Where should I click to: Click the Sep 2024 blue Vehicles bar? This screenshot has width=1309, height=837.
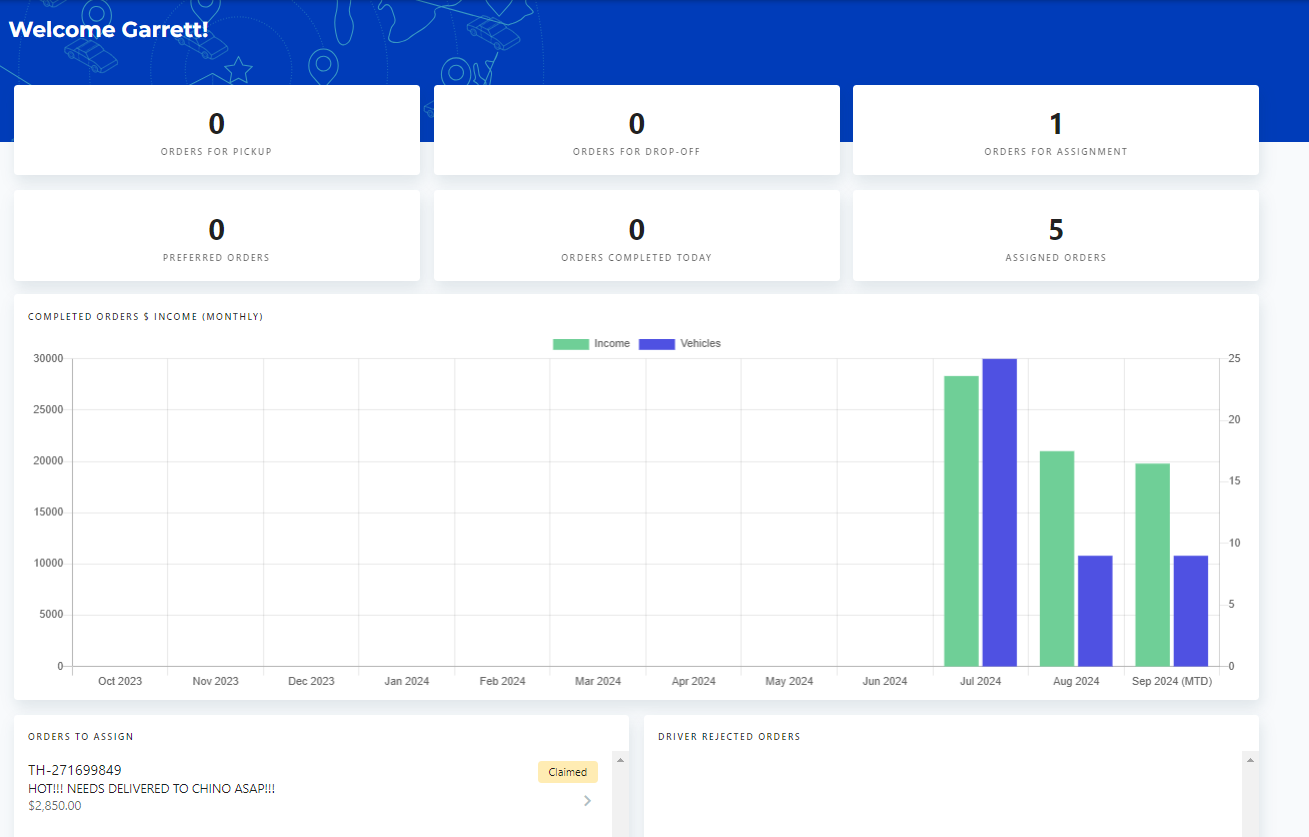[1191, 611]
